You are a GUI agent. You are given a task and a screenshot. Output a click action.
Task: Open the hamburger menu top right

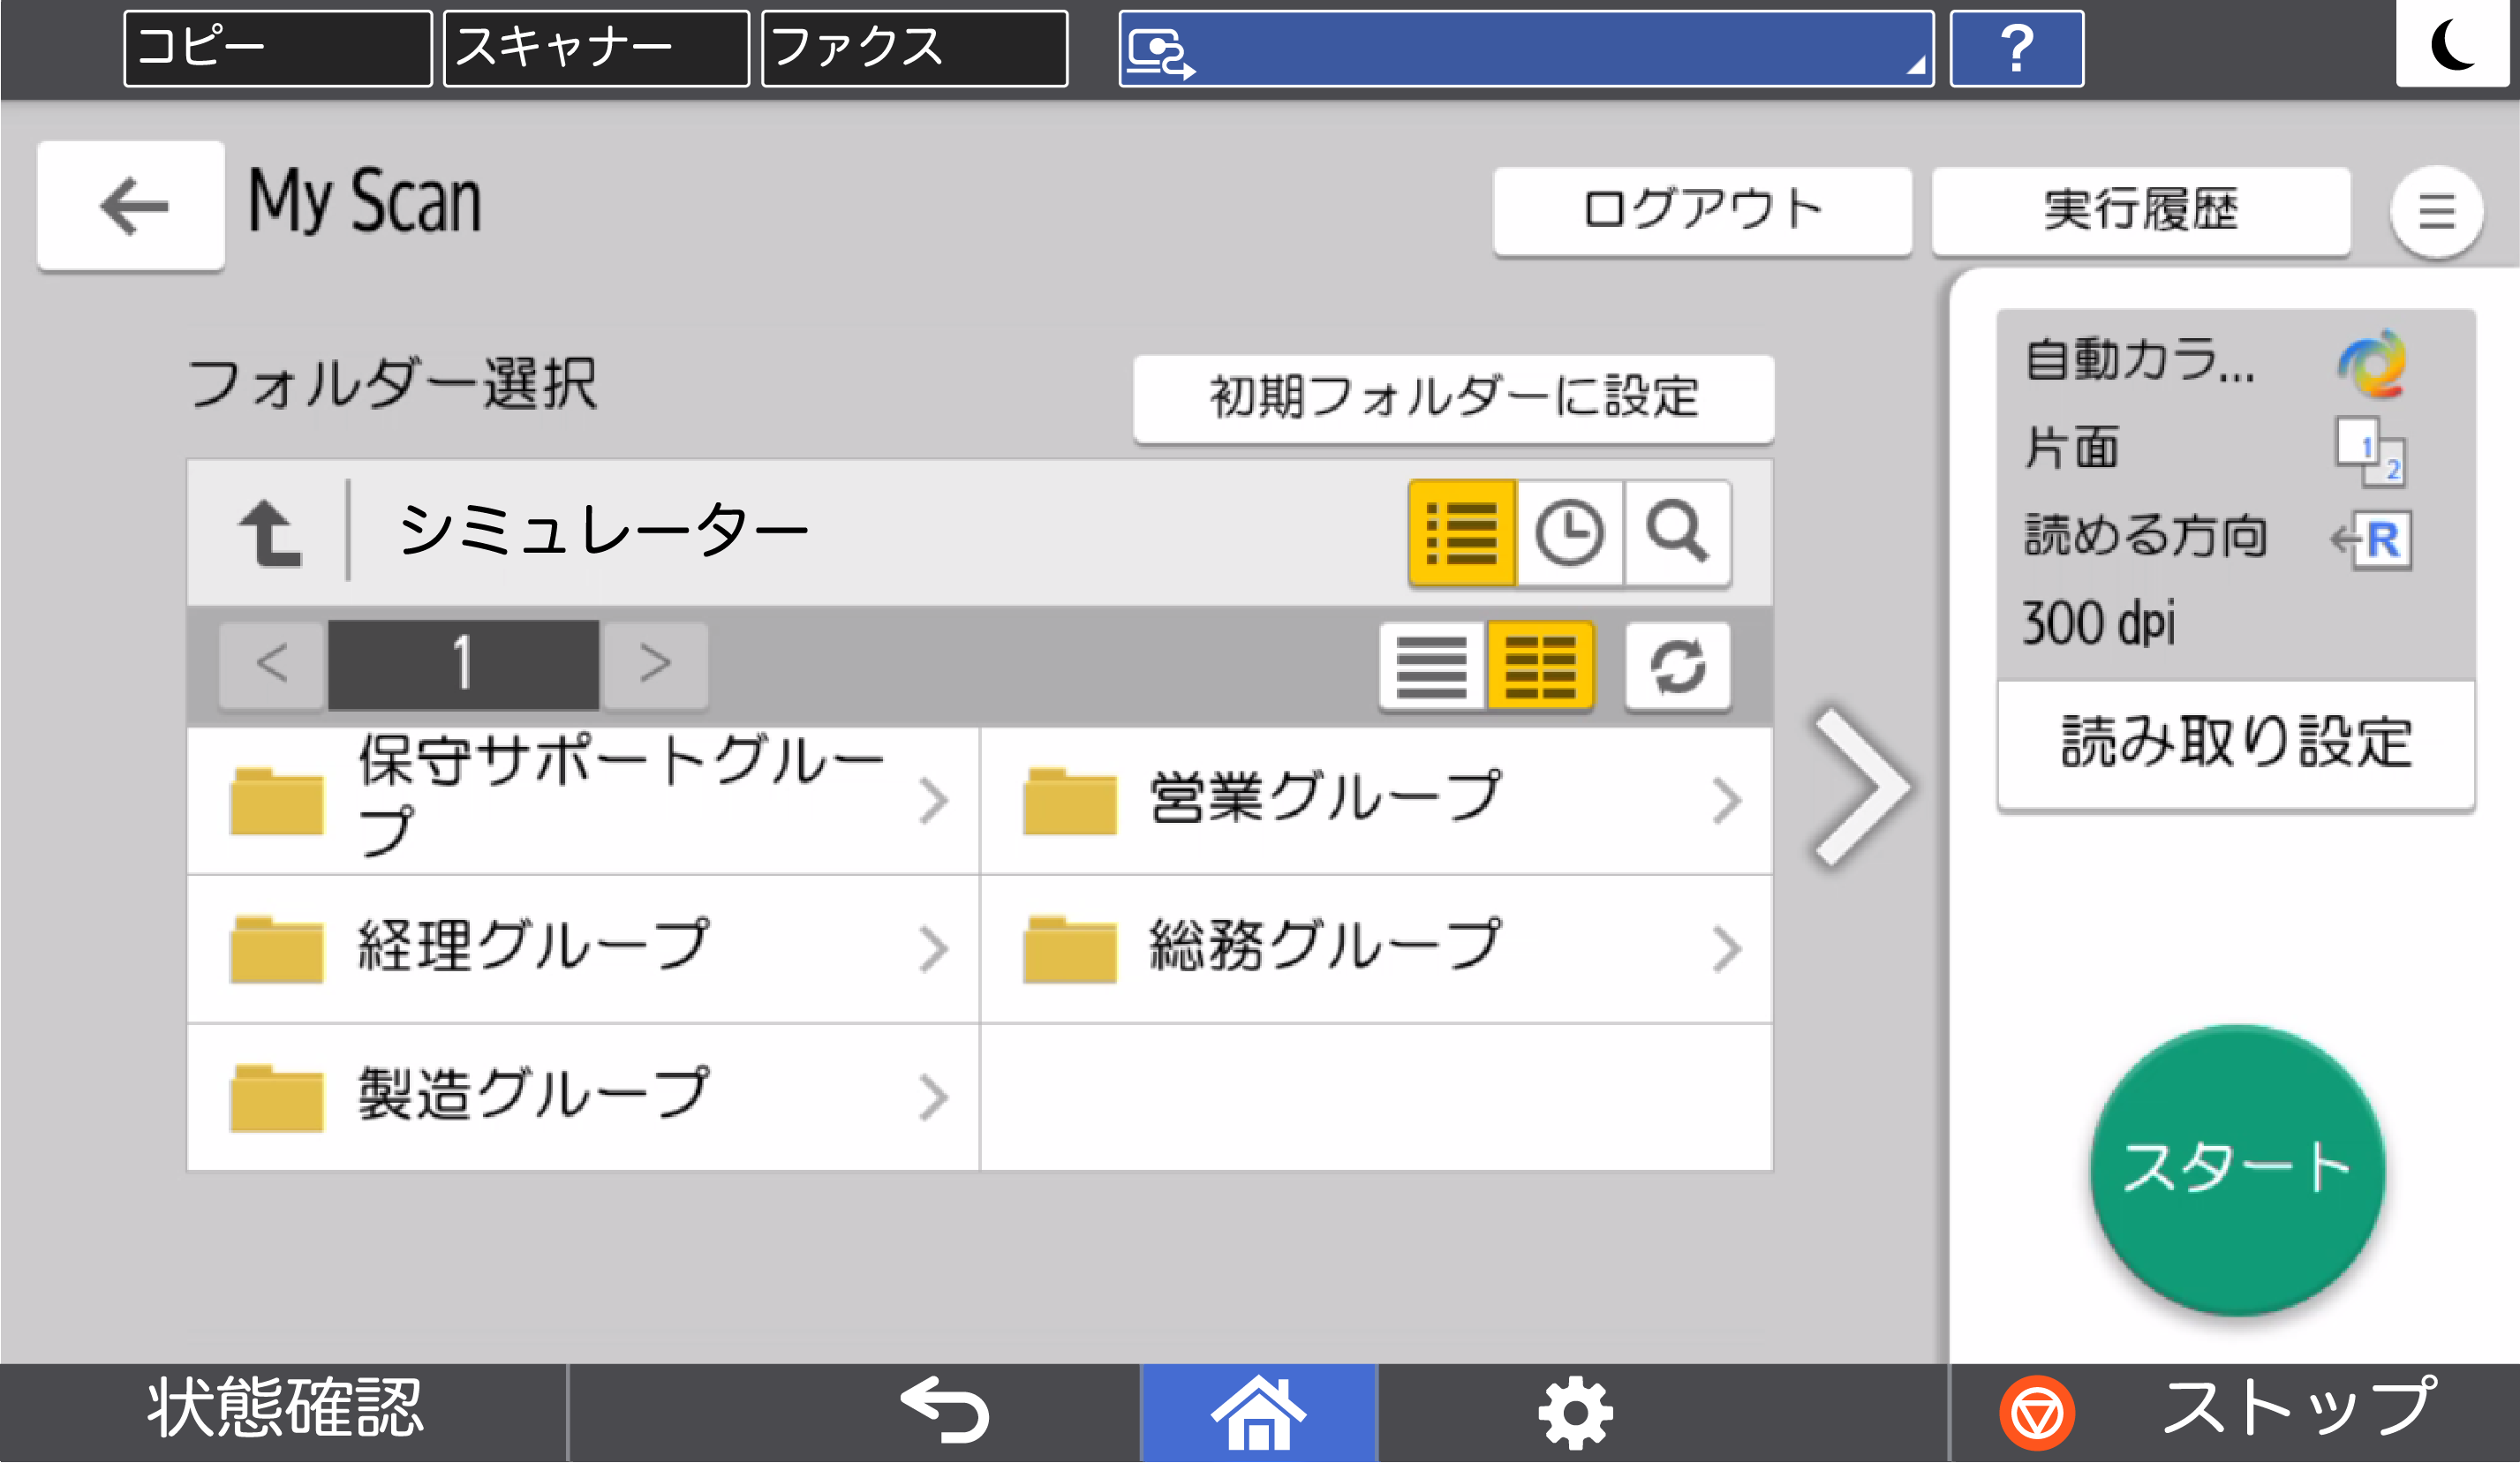click(2437, 210)
